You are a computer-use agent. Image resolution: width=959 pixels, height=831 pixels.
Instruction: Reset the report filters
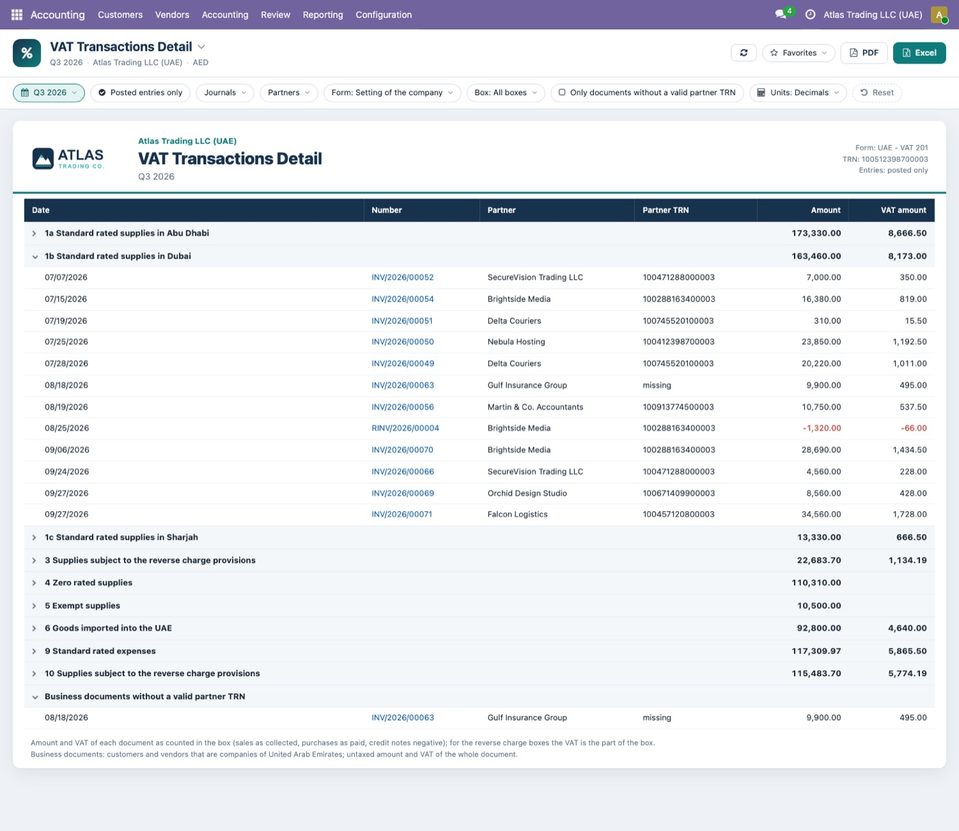pos(876,92)
